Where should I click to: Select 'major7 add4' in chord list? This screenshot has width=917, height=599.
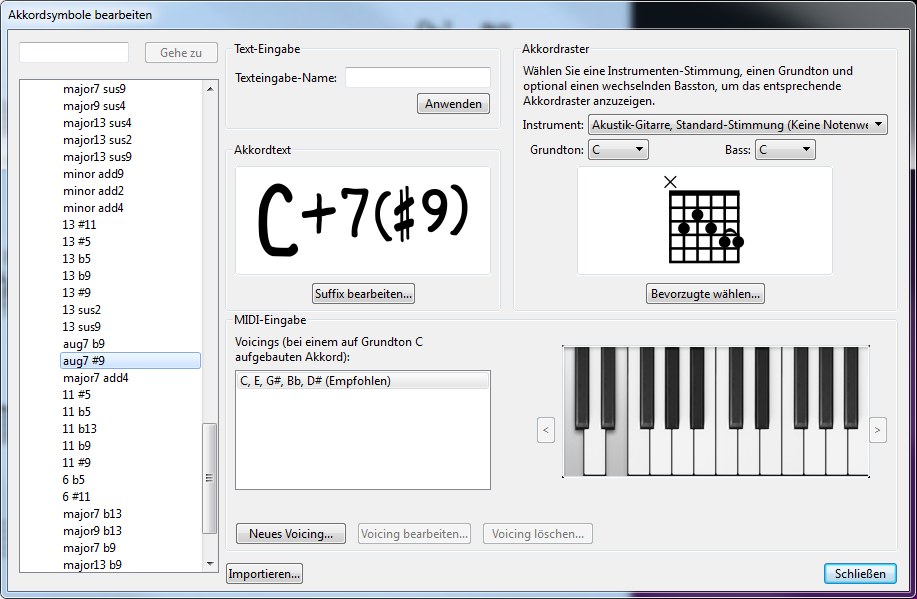96,377
